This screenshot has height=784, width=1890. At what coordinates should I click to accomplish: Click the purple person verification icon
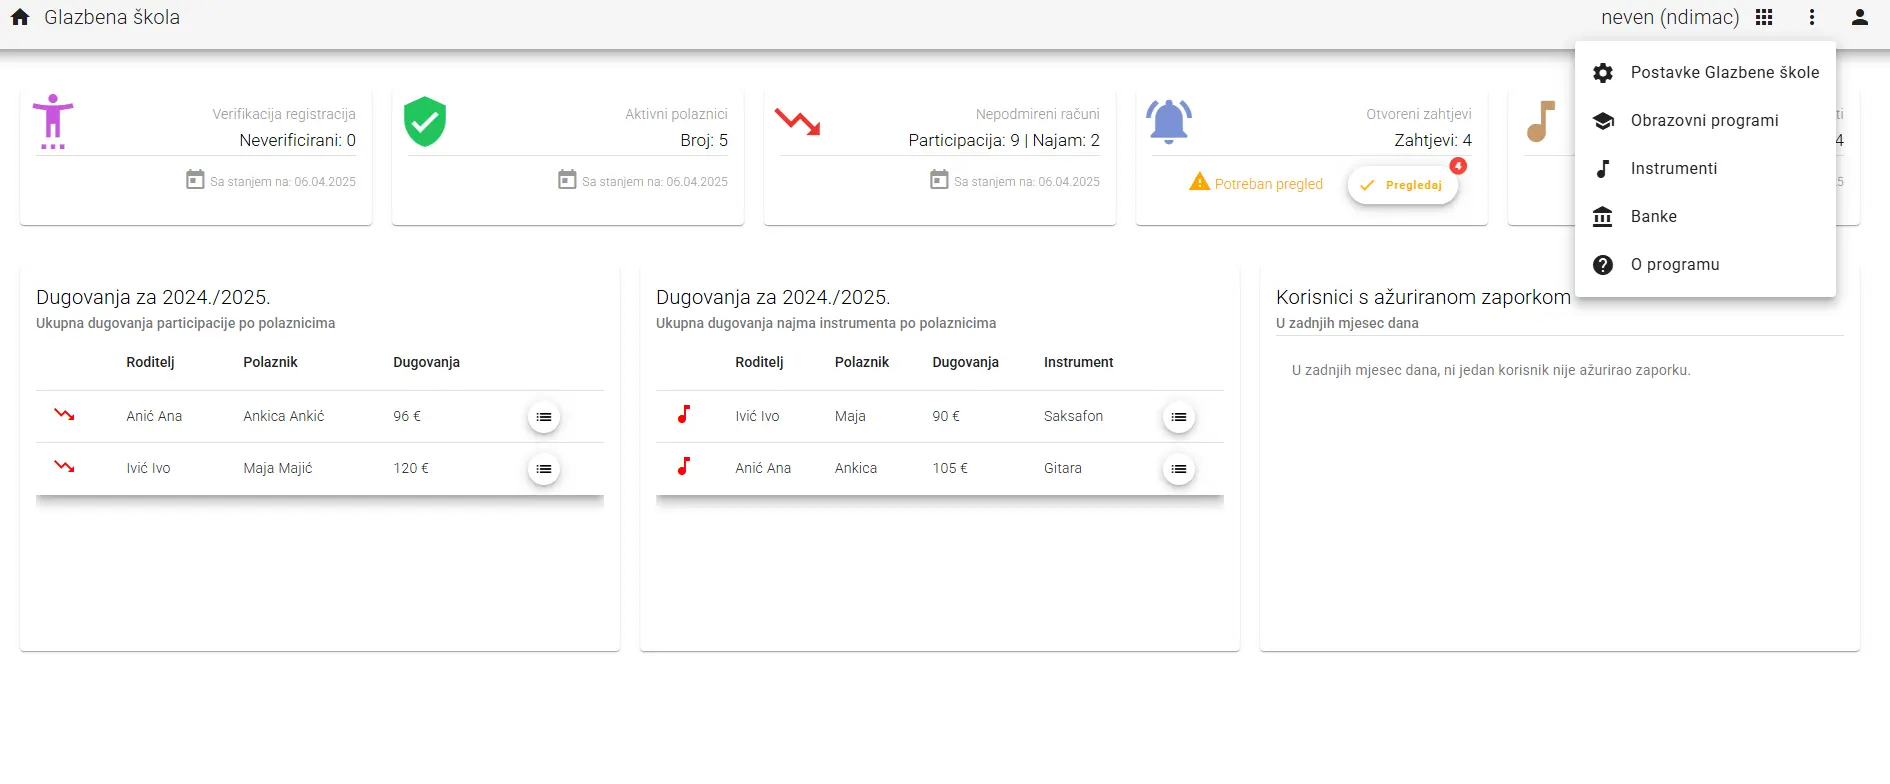coord(53,122)
